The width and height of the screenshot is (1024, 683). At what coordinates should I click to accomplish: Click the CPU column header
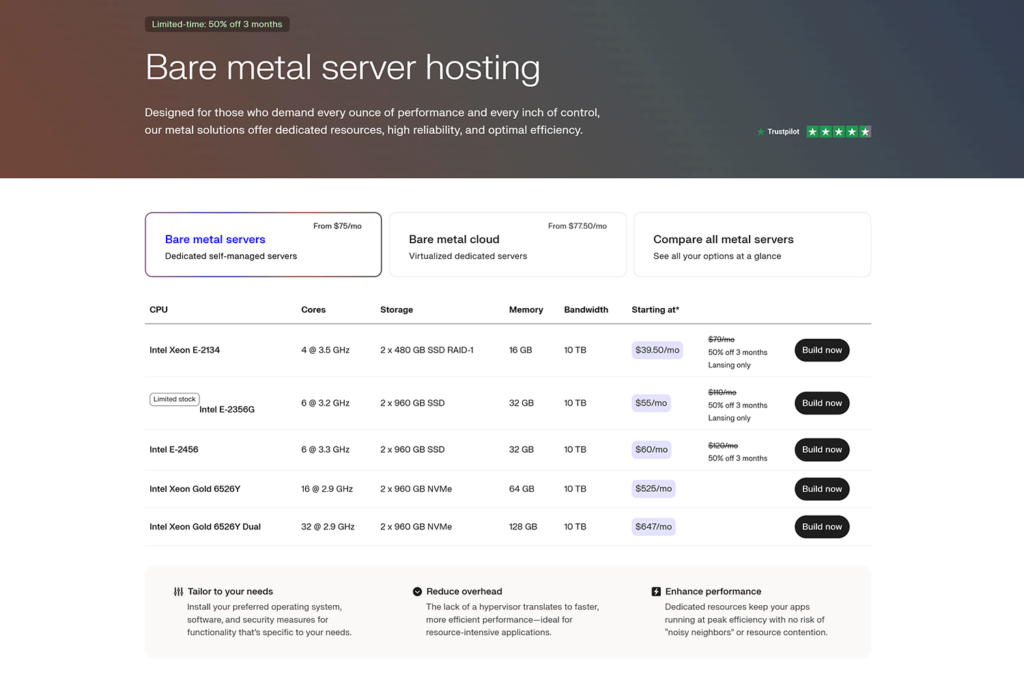pos(158,310)
